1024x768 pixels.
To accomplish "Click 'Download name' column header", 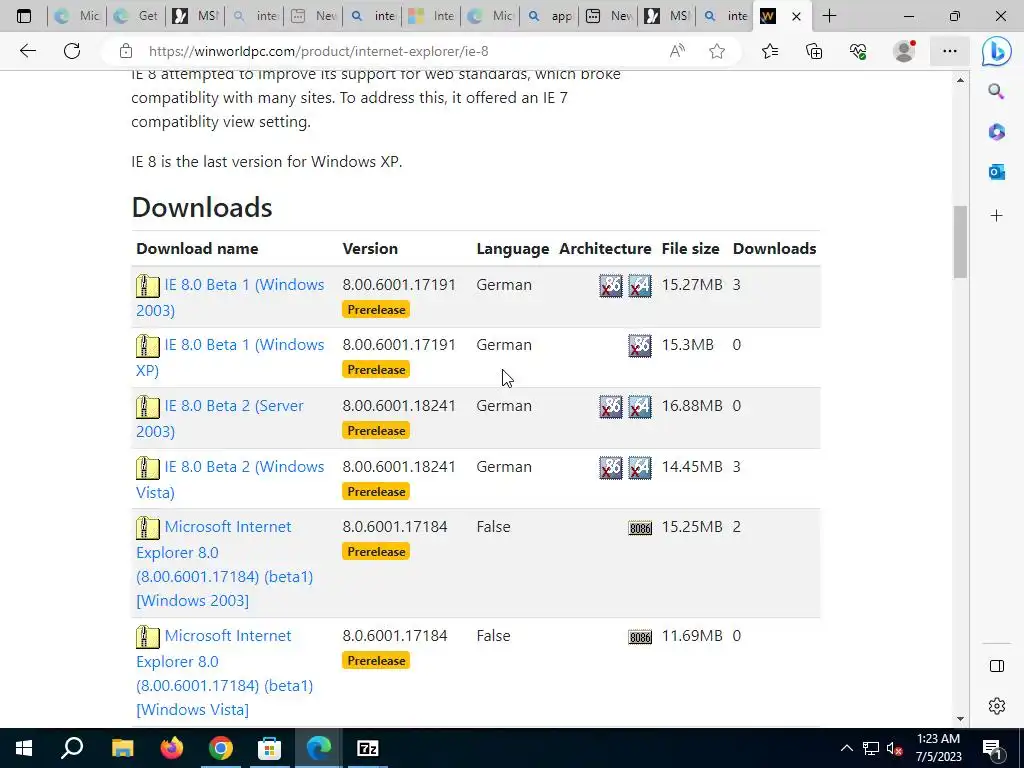I will tap(197, 249).
